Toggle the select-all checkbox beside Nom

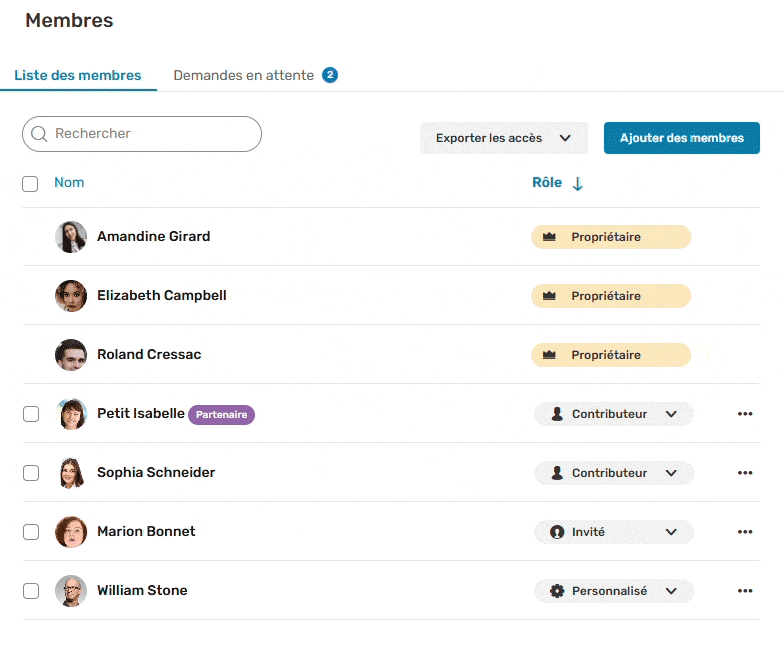30,184
